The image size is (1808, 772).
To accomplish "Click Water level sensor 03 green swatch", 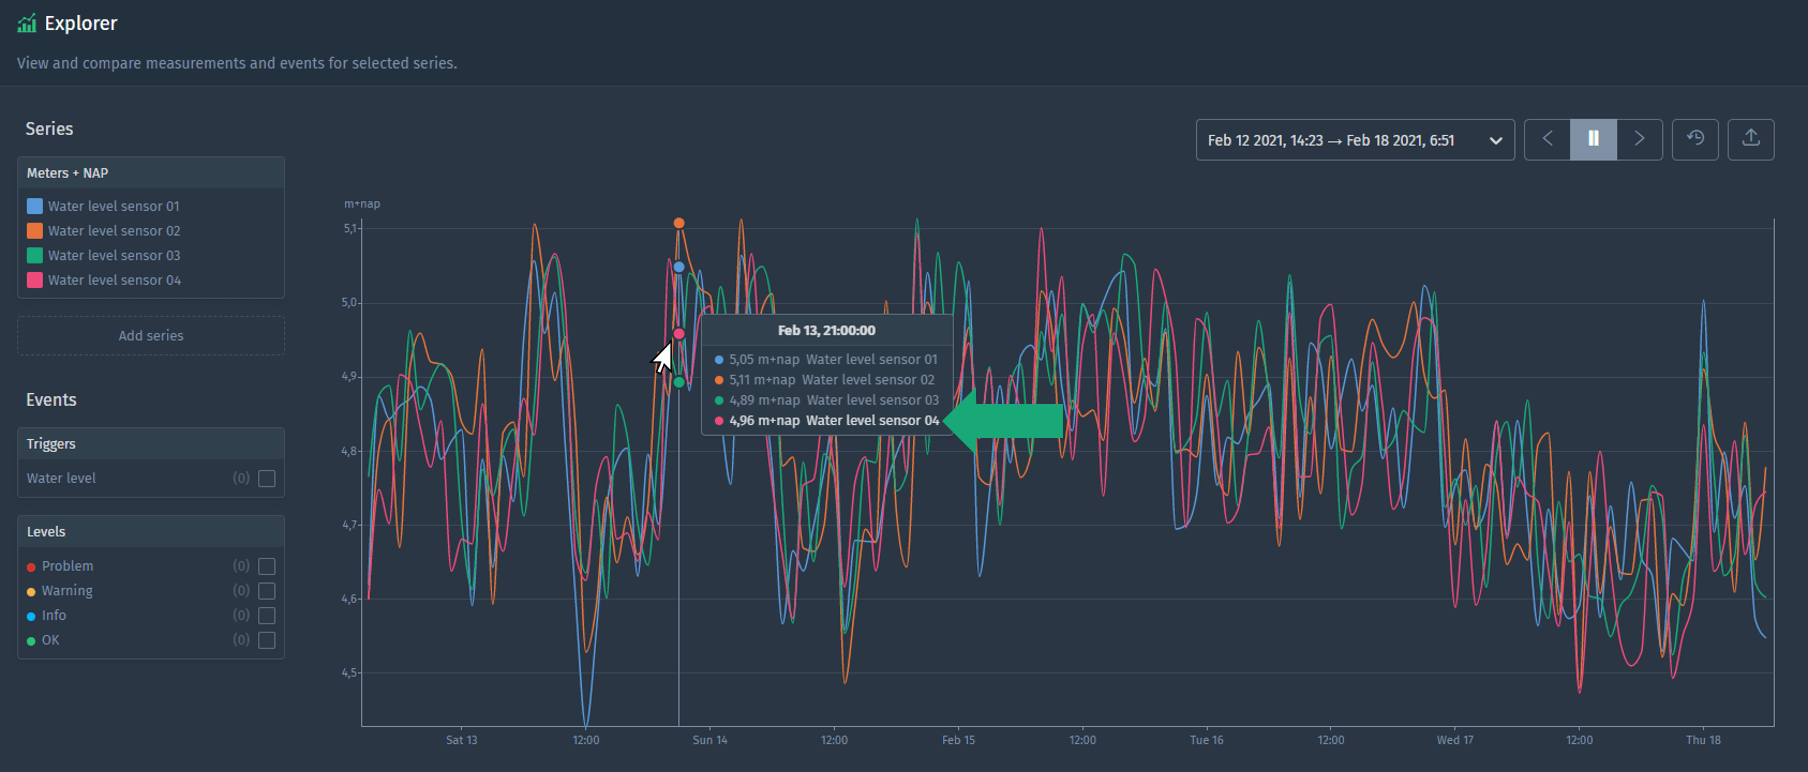I will (35, 256).
